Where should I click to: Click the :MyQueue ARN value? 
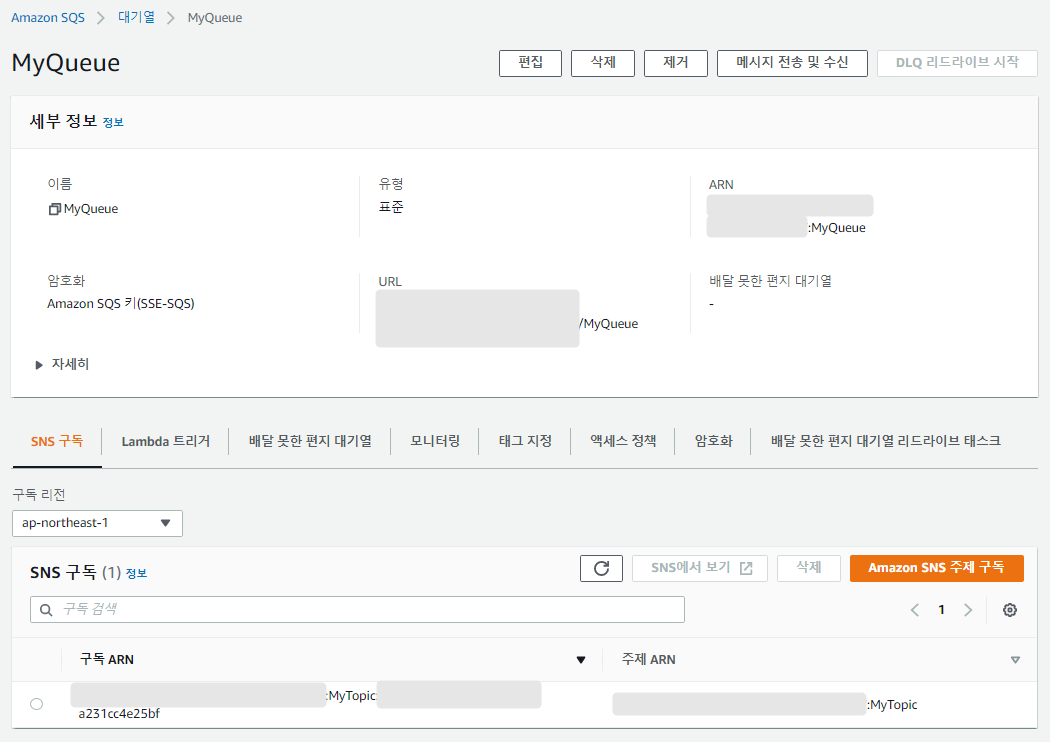836,228
